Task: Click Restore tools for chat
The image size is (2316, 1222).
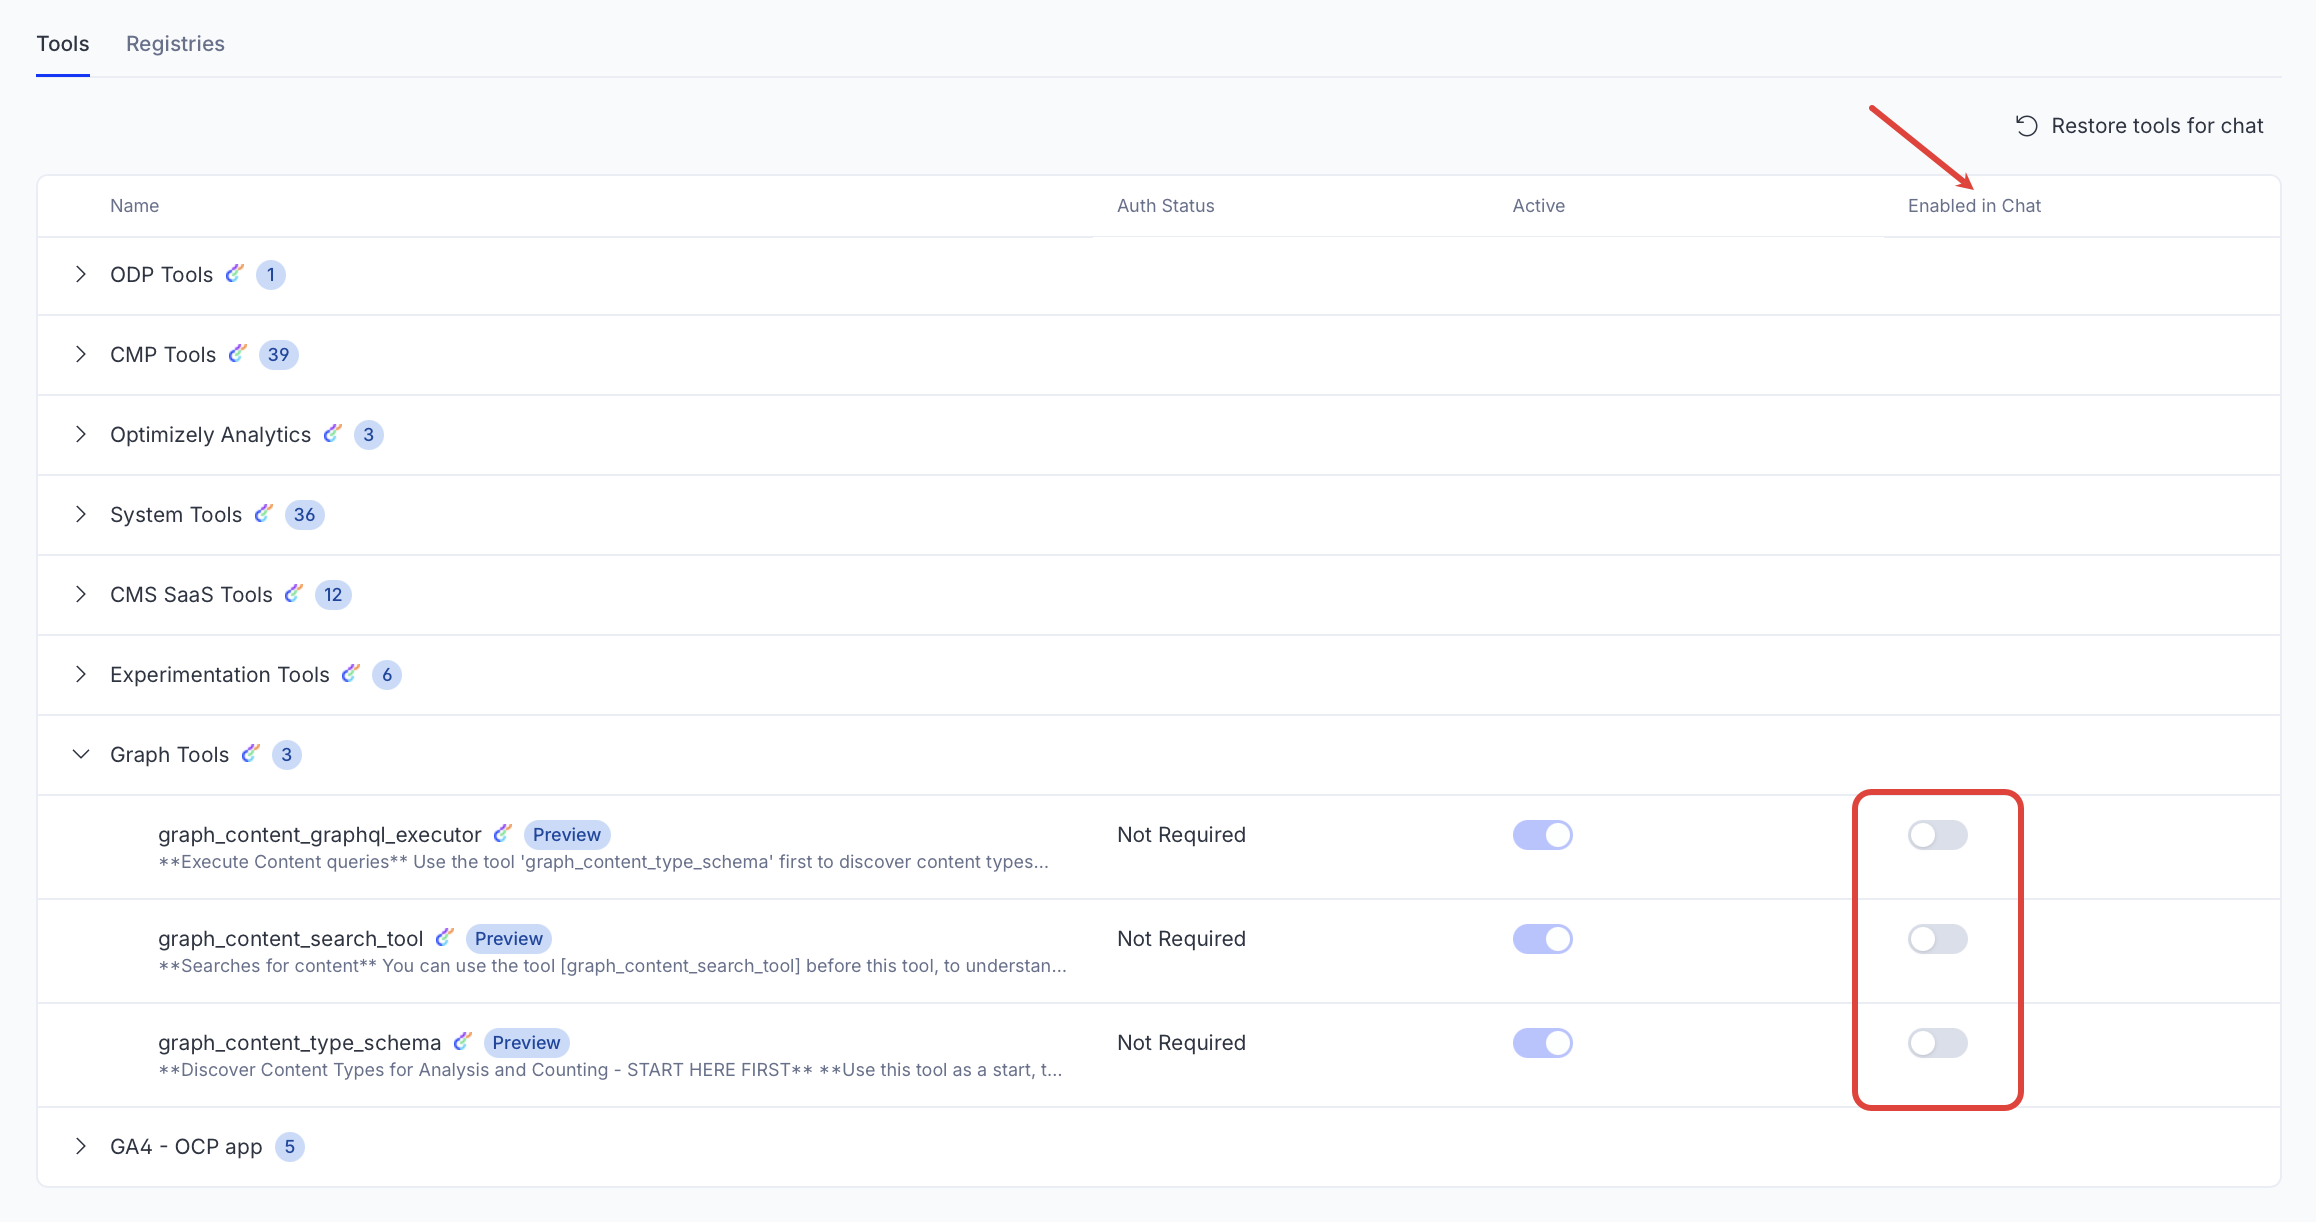Action: coord(2157,125)
